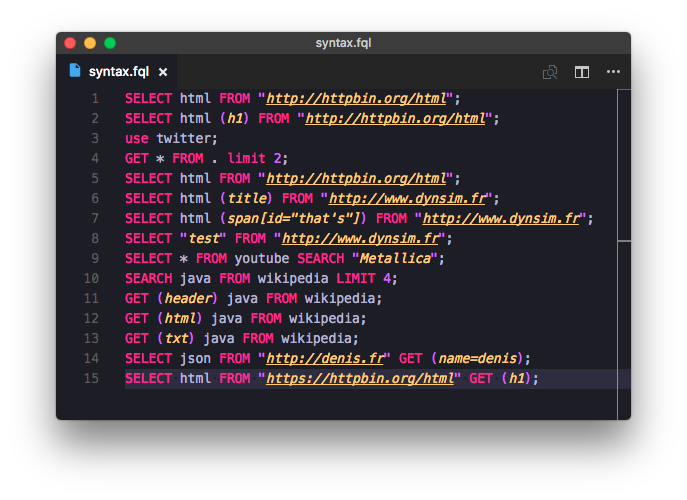Split the editor with the split icon
This screenshot has height=500, width=687.
(x=581, y=72)
